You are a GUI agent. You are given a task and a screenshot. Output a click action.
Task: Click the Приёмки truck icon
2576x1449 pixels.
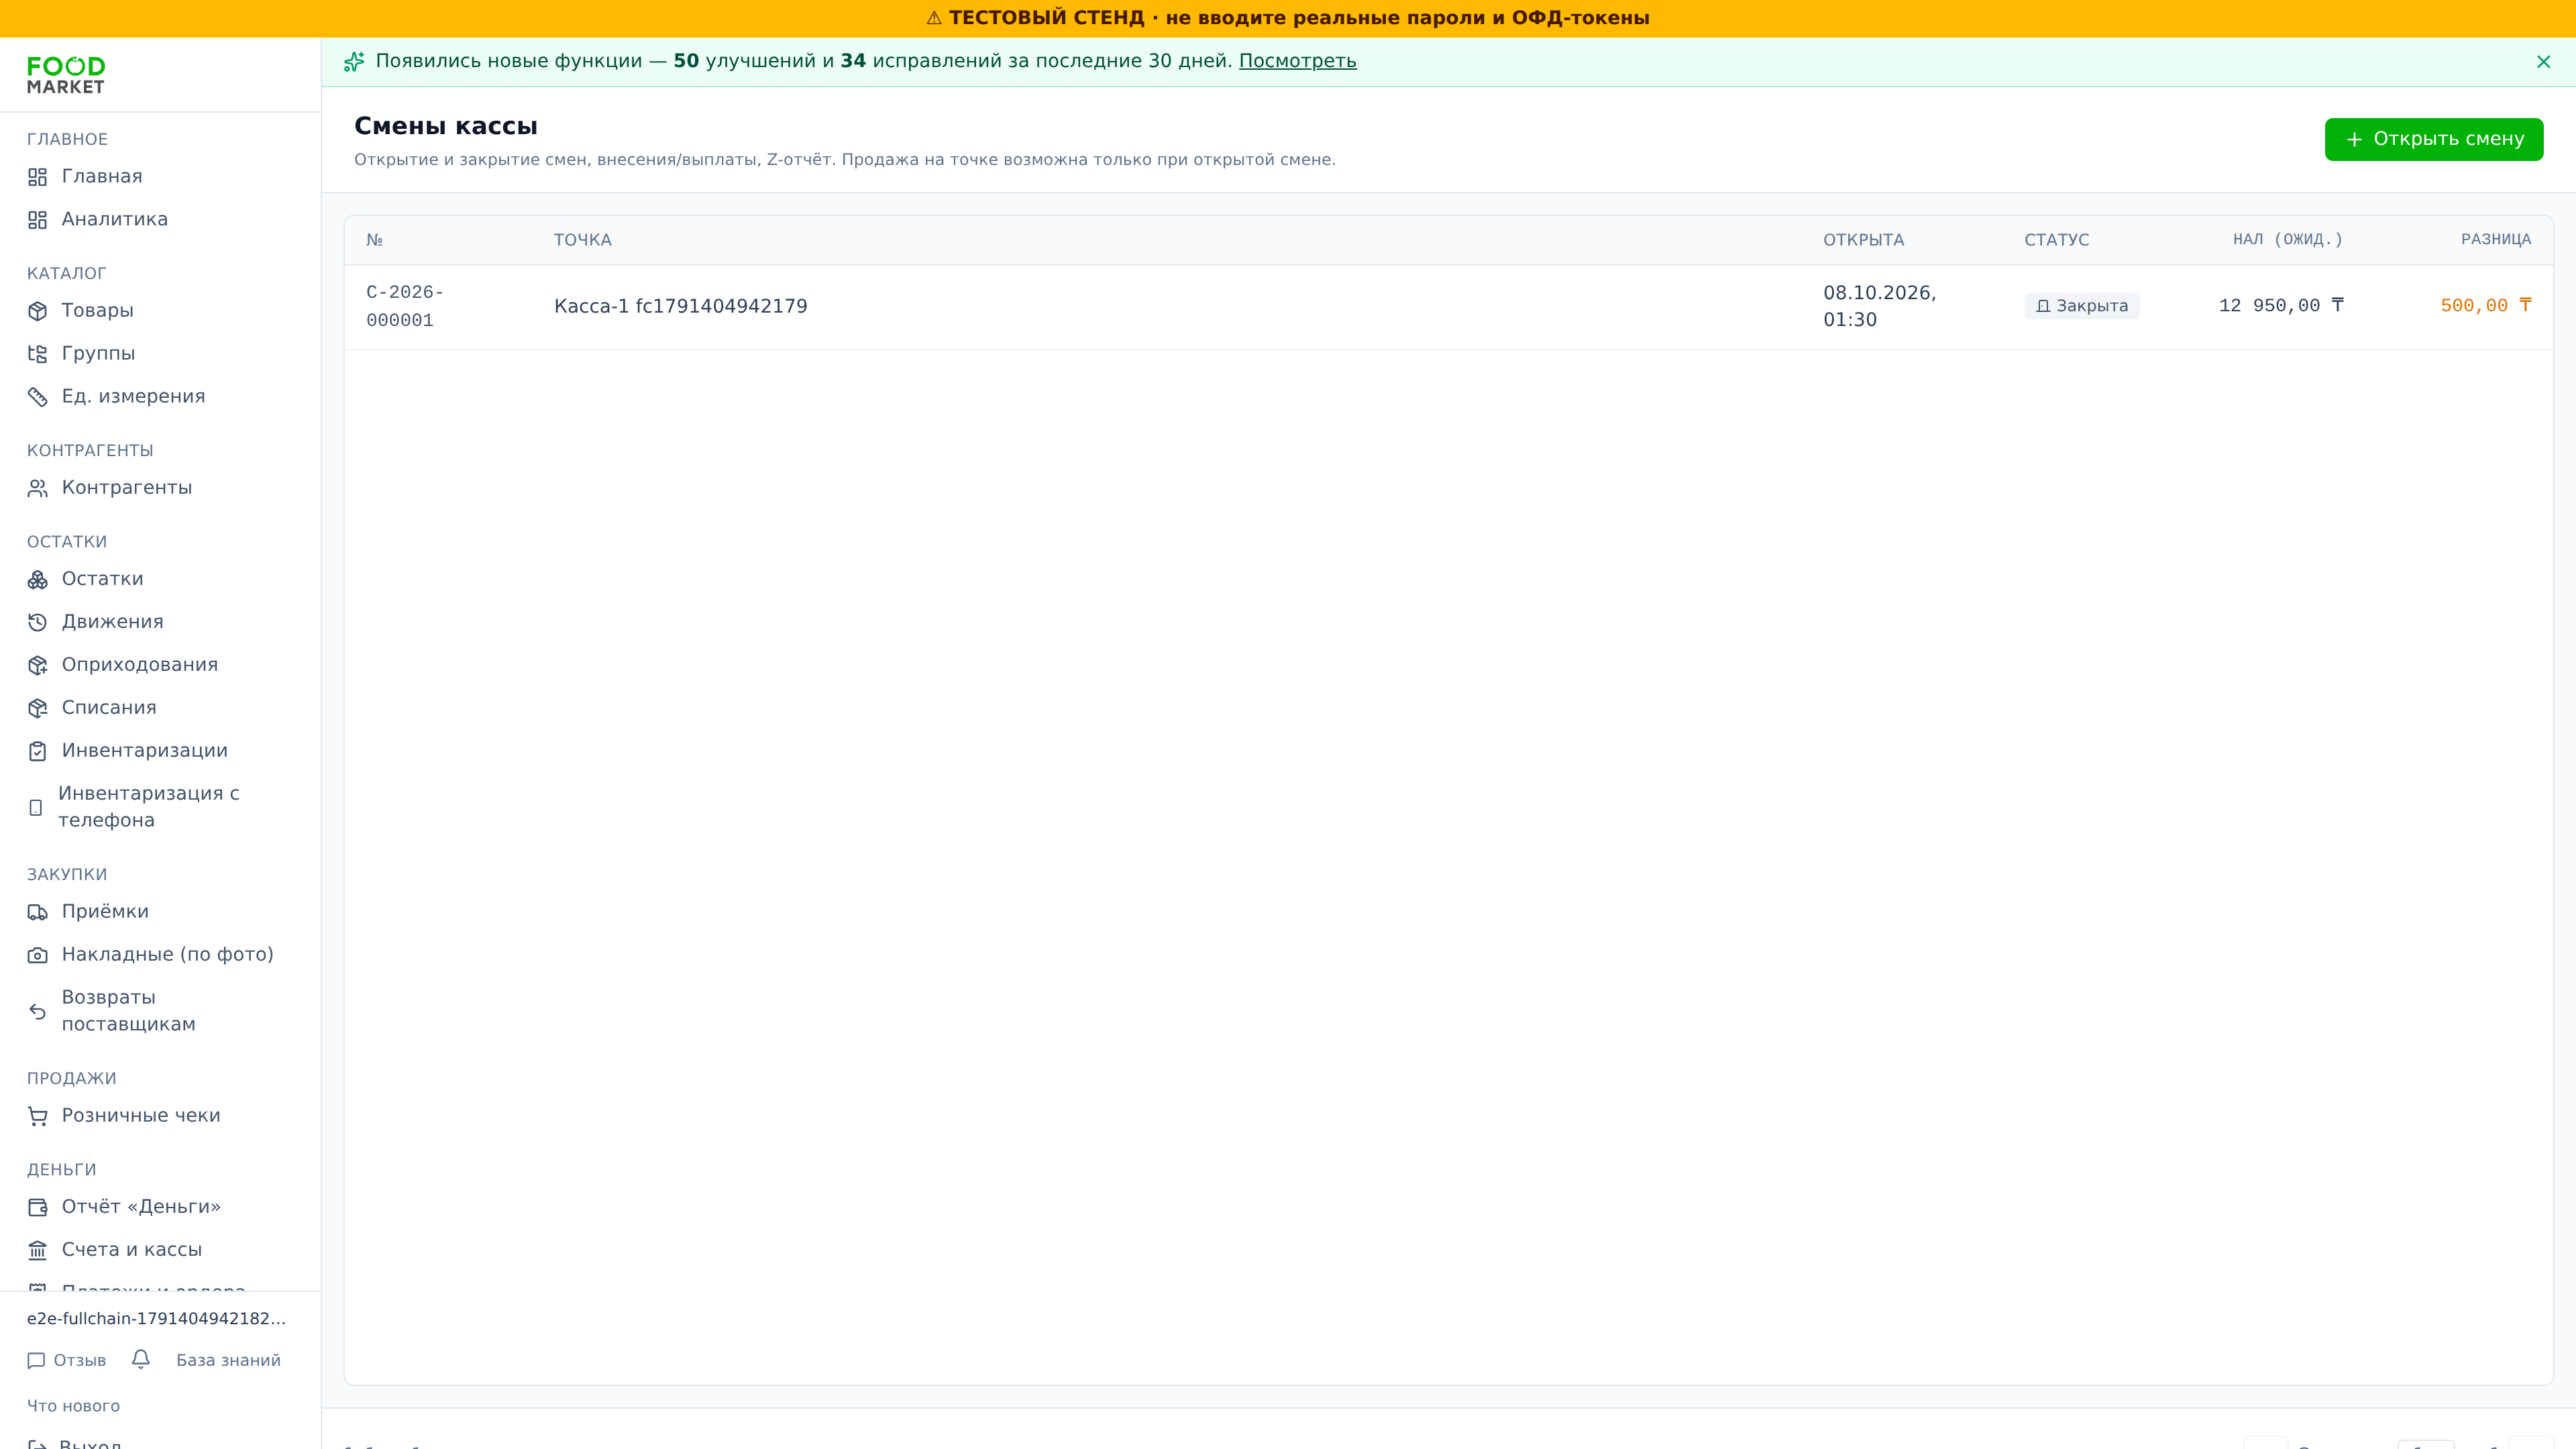pos(38,912)
